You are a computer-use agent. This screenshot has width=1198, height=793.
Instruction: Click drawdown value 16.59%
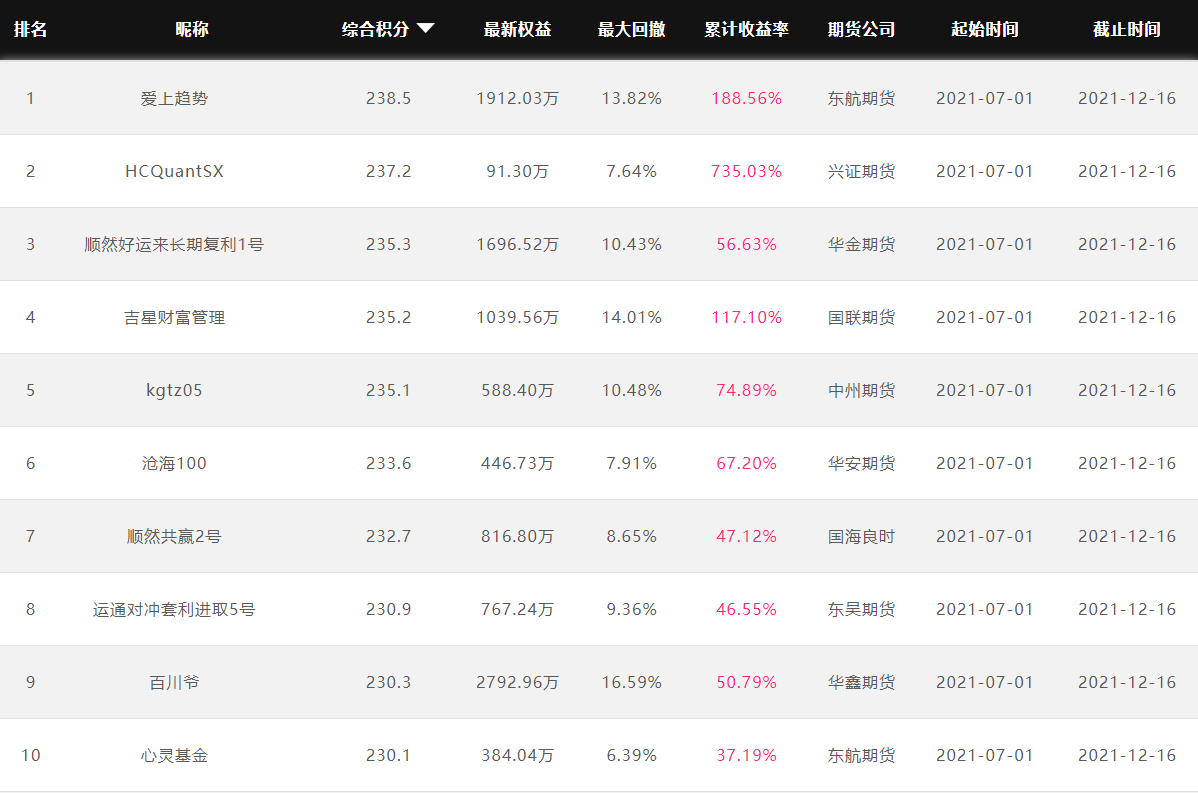click(631, 682)
